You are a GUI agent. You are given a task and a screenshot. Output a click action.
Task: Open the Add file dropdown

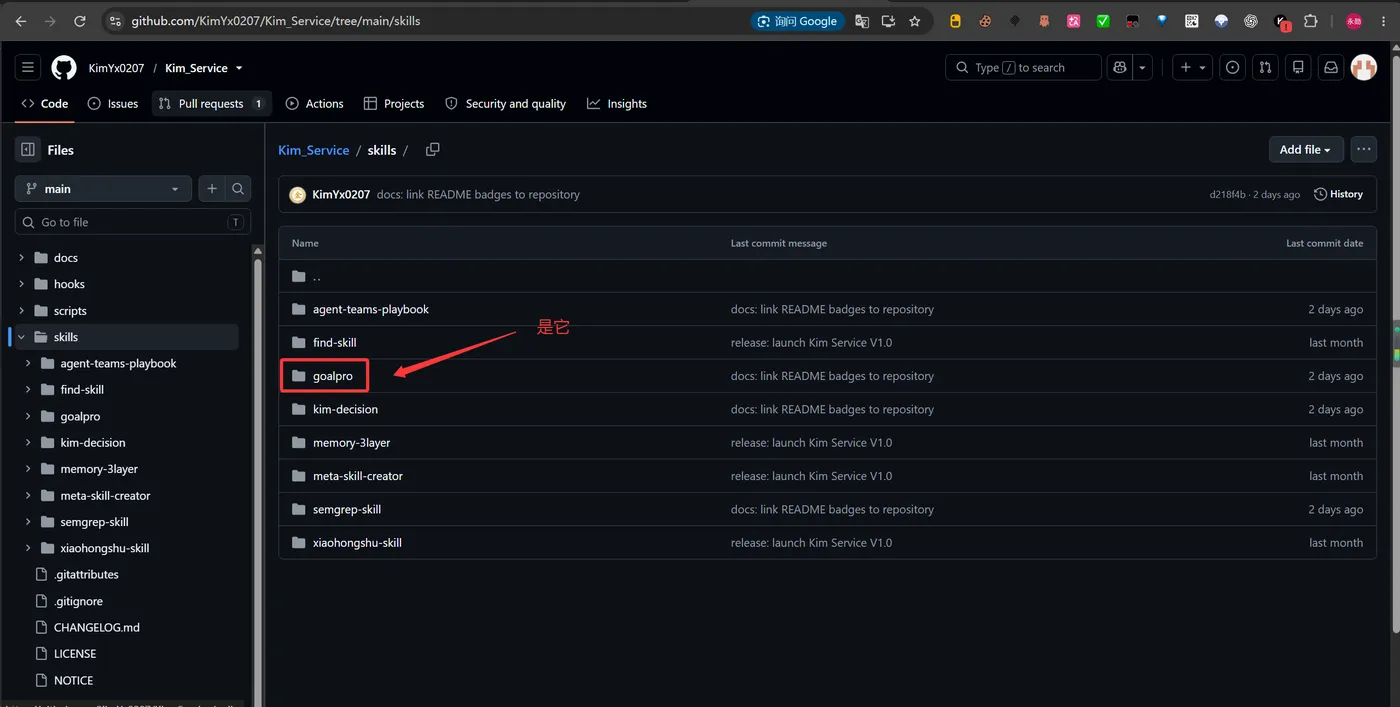(1305, 149)
